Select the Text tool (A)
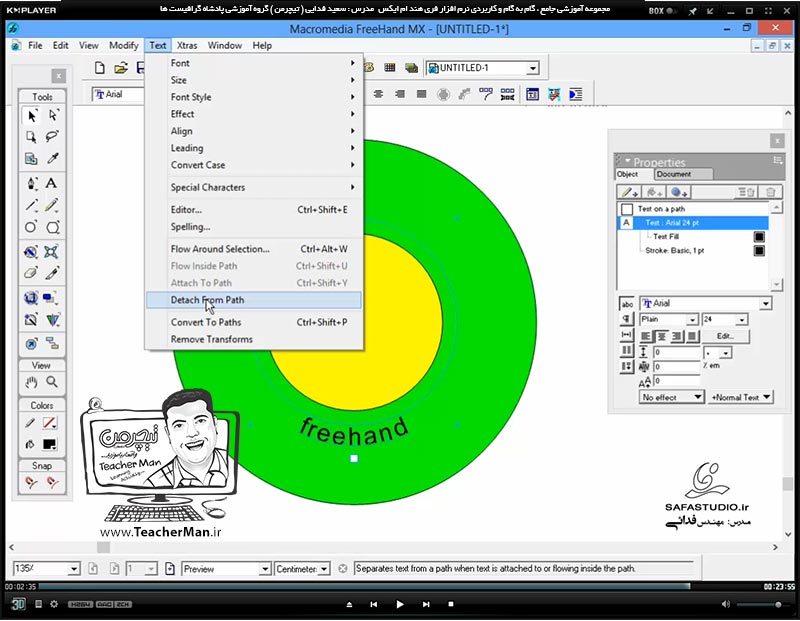Screen dimensions: 800x621 click(52, 183)
